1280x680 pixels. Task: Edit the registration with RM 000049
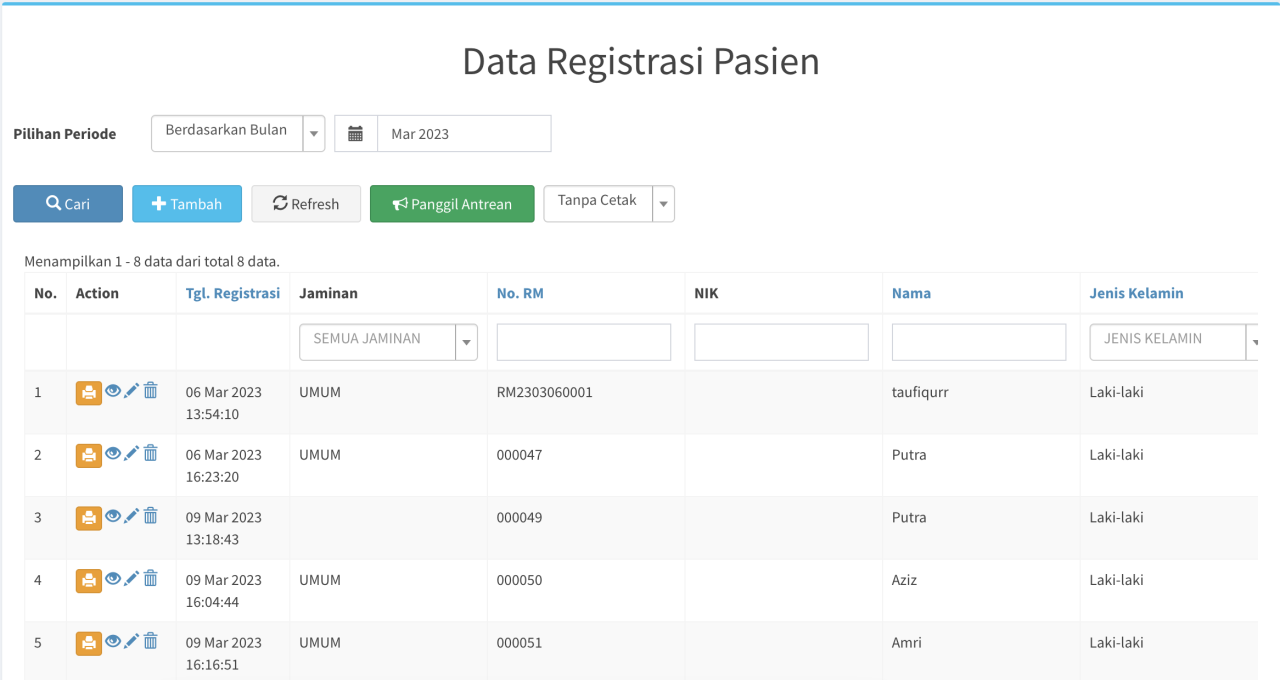(x=131, y=516)
